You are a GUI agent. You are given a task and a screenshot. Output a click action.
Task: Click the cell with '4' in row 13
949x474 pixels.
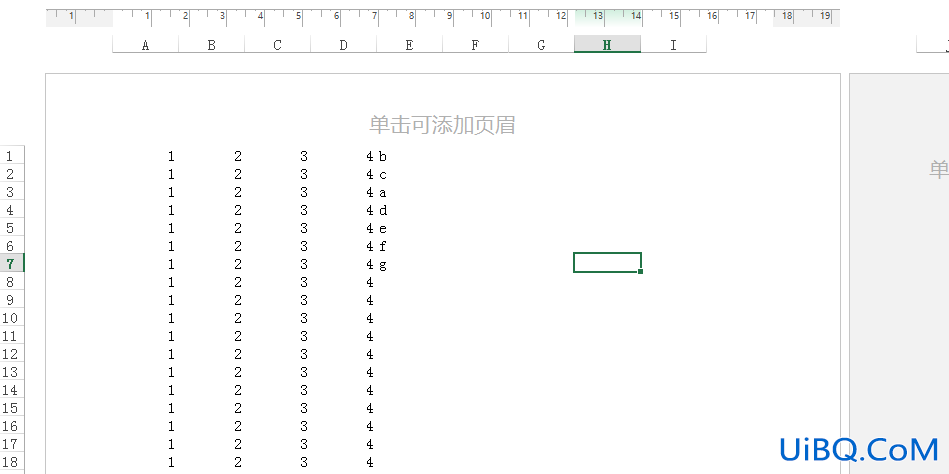tap(343, 372)
